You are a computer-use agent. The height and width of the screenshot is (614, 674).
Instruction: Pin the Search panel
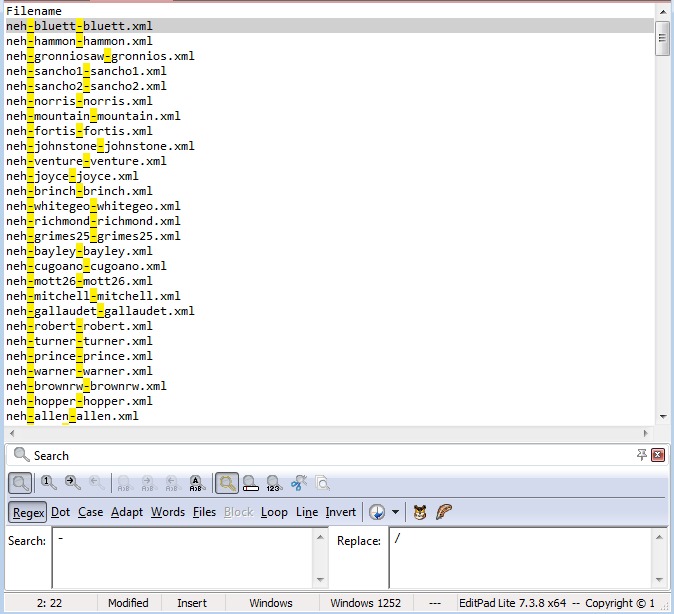[x=642, y=455]
